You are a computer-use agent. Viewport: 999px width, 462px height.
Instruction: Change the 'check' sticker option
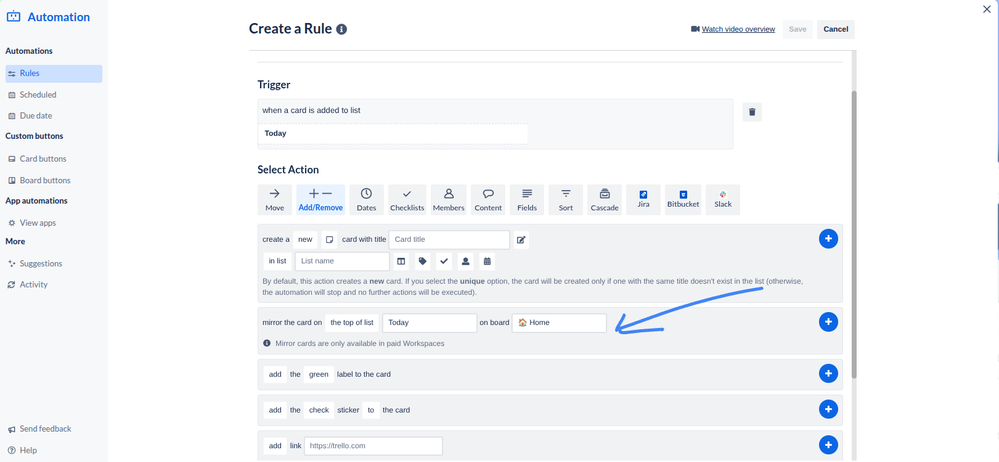point(319,410)
